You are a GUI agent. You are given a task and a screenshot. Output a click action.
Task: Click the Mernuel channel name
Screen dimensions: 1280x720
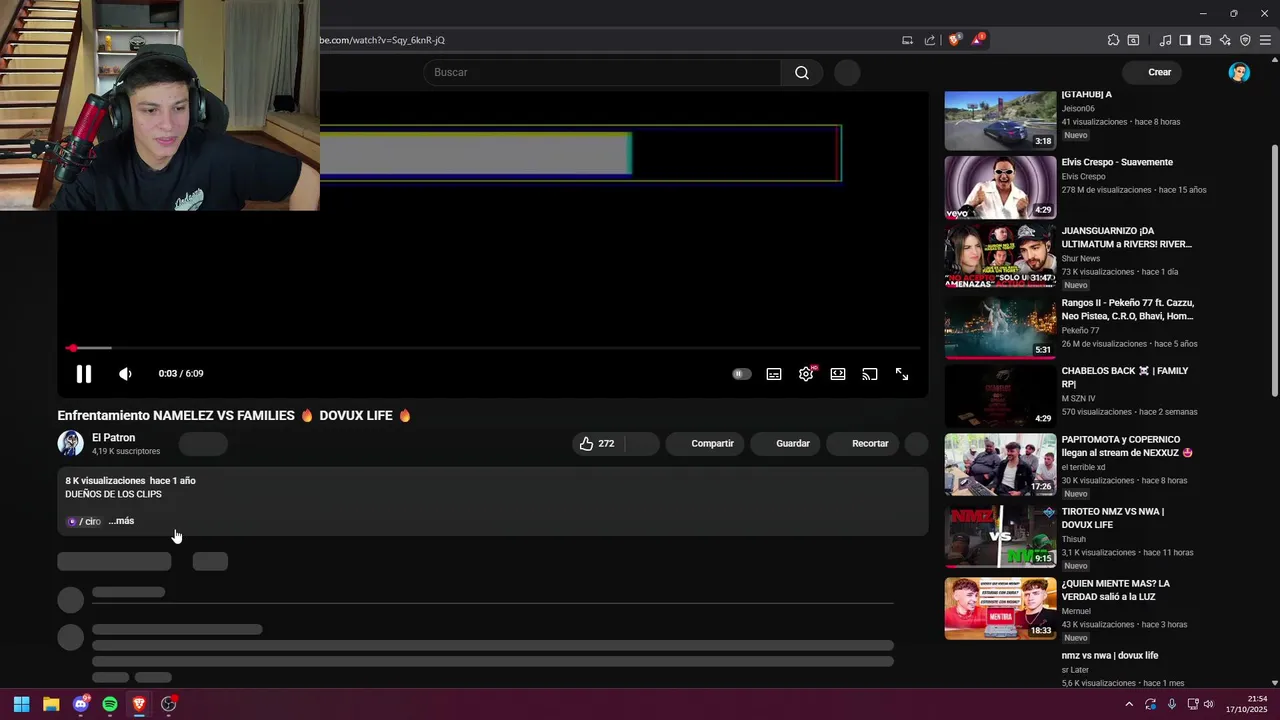click(1076, 611)
